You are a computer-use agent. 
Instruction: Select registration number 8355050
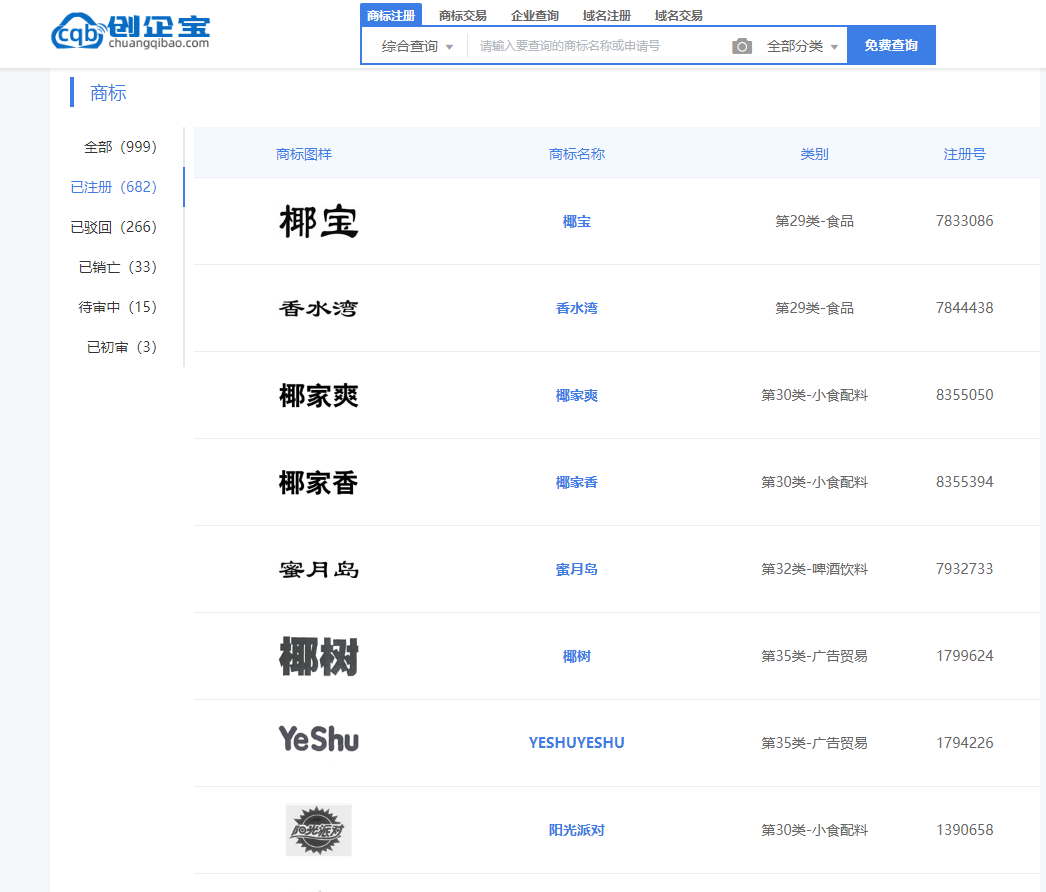coord(965,395)
